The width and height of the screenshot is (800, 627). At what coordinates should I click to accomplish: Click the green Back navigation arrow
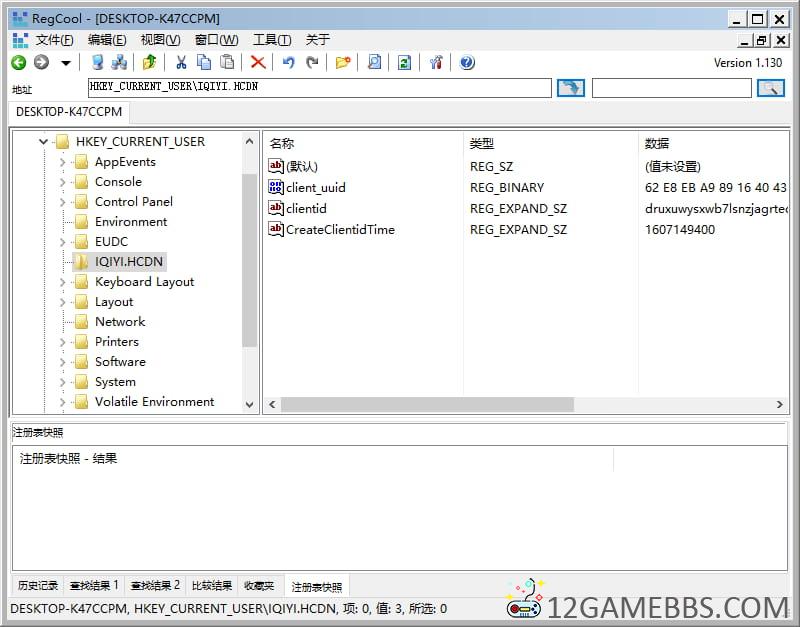[x=19, y=63]
